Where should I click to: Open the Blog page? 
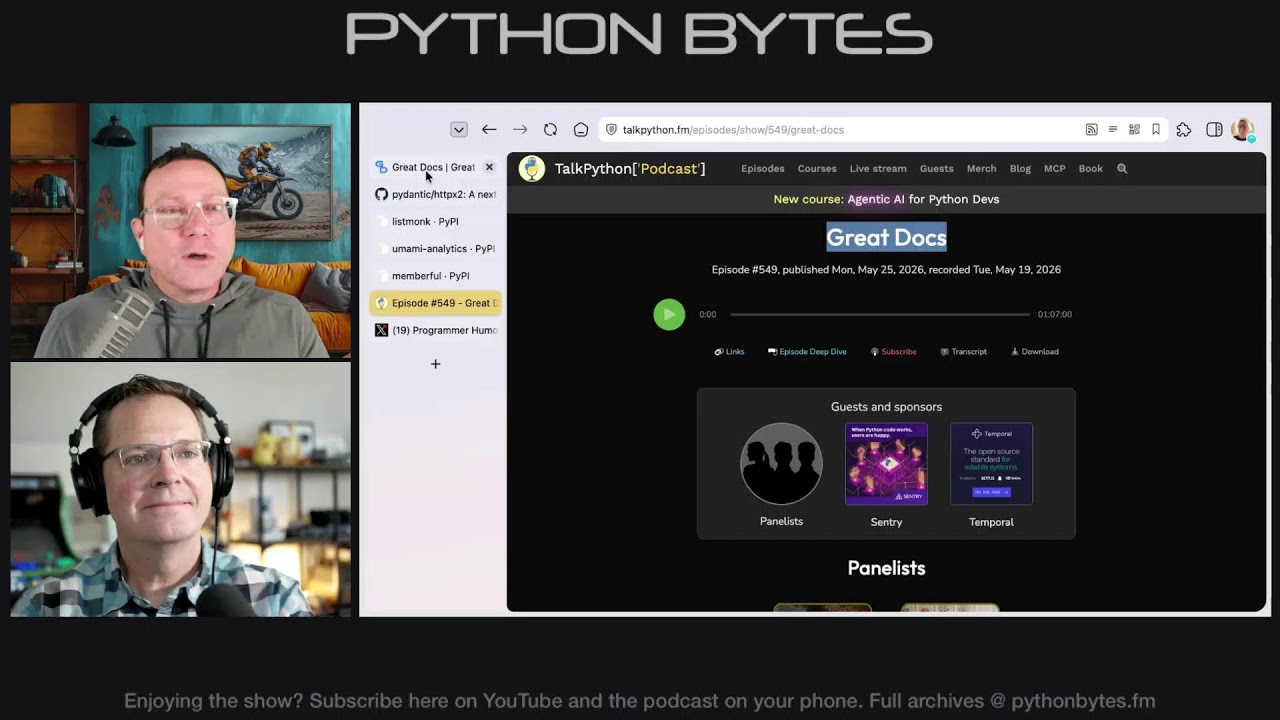tap(1020, 169)
